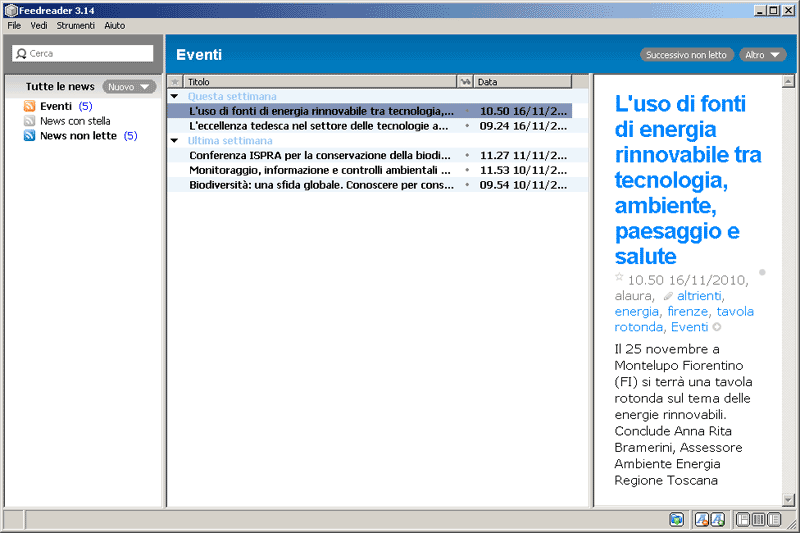Click the blue update feeds status bar icon
This screenshot has width=800, height=533.
[x=677, y=519]
